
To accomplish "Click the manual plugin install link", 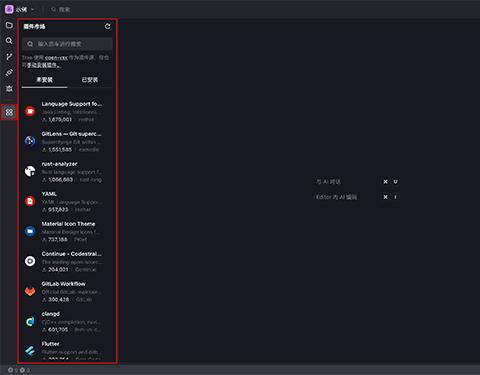I will (x=44, y=65).
